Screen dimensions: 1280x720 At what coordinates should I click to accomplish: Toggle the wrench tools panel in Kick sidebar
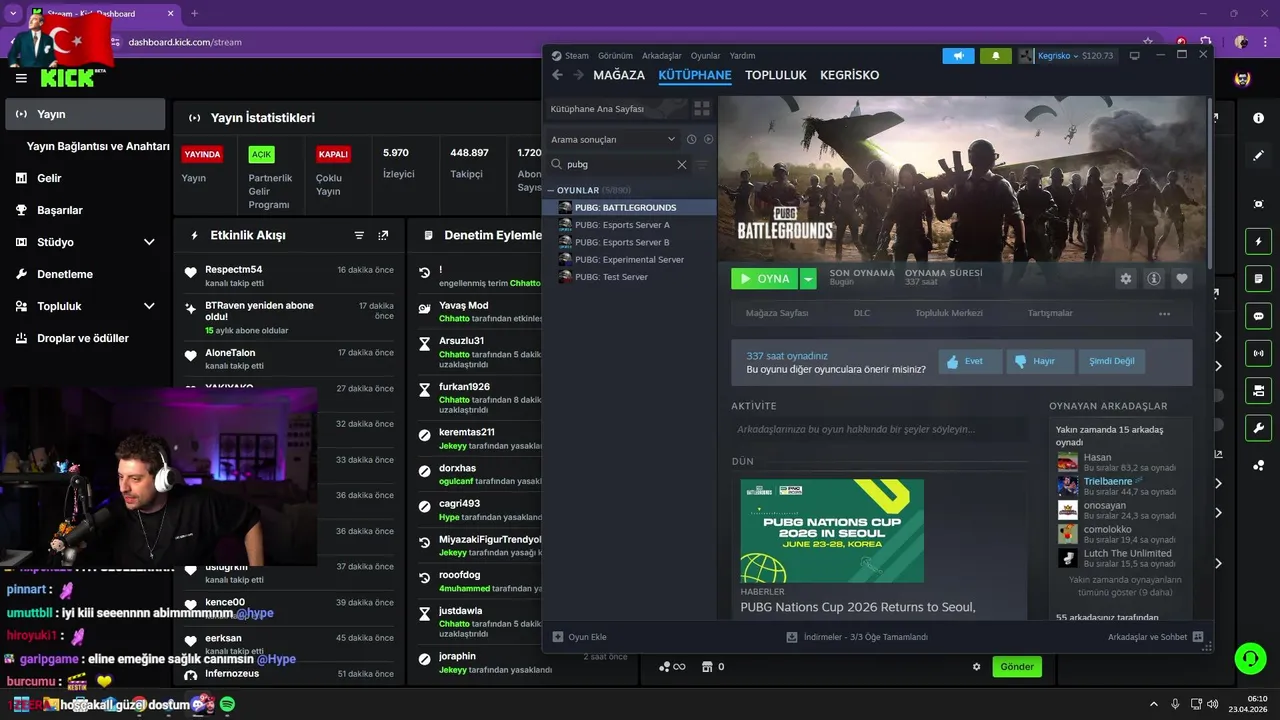1258,427
